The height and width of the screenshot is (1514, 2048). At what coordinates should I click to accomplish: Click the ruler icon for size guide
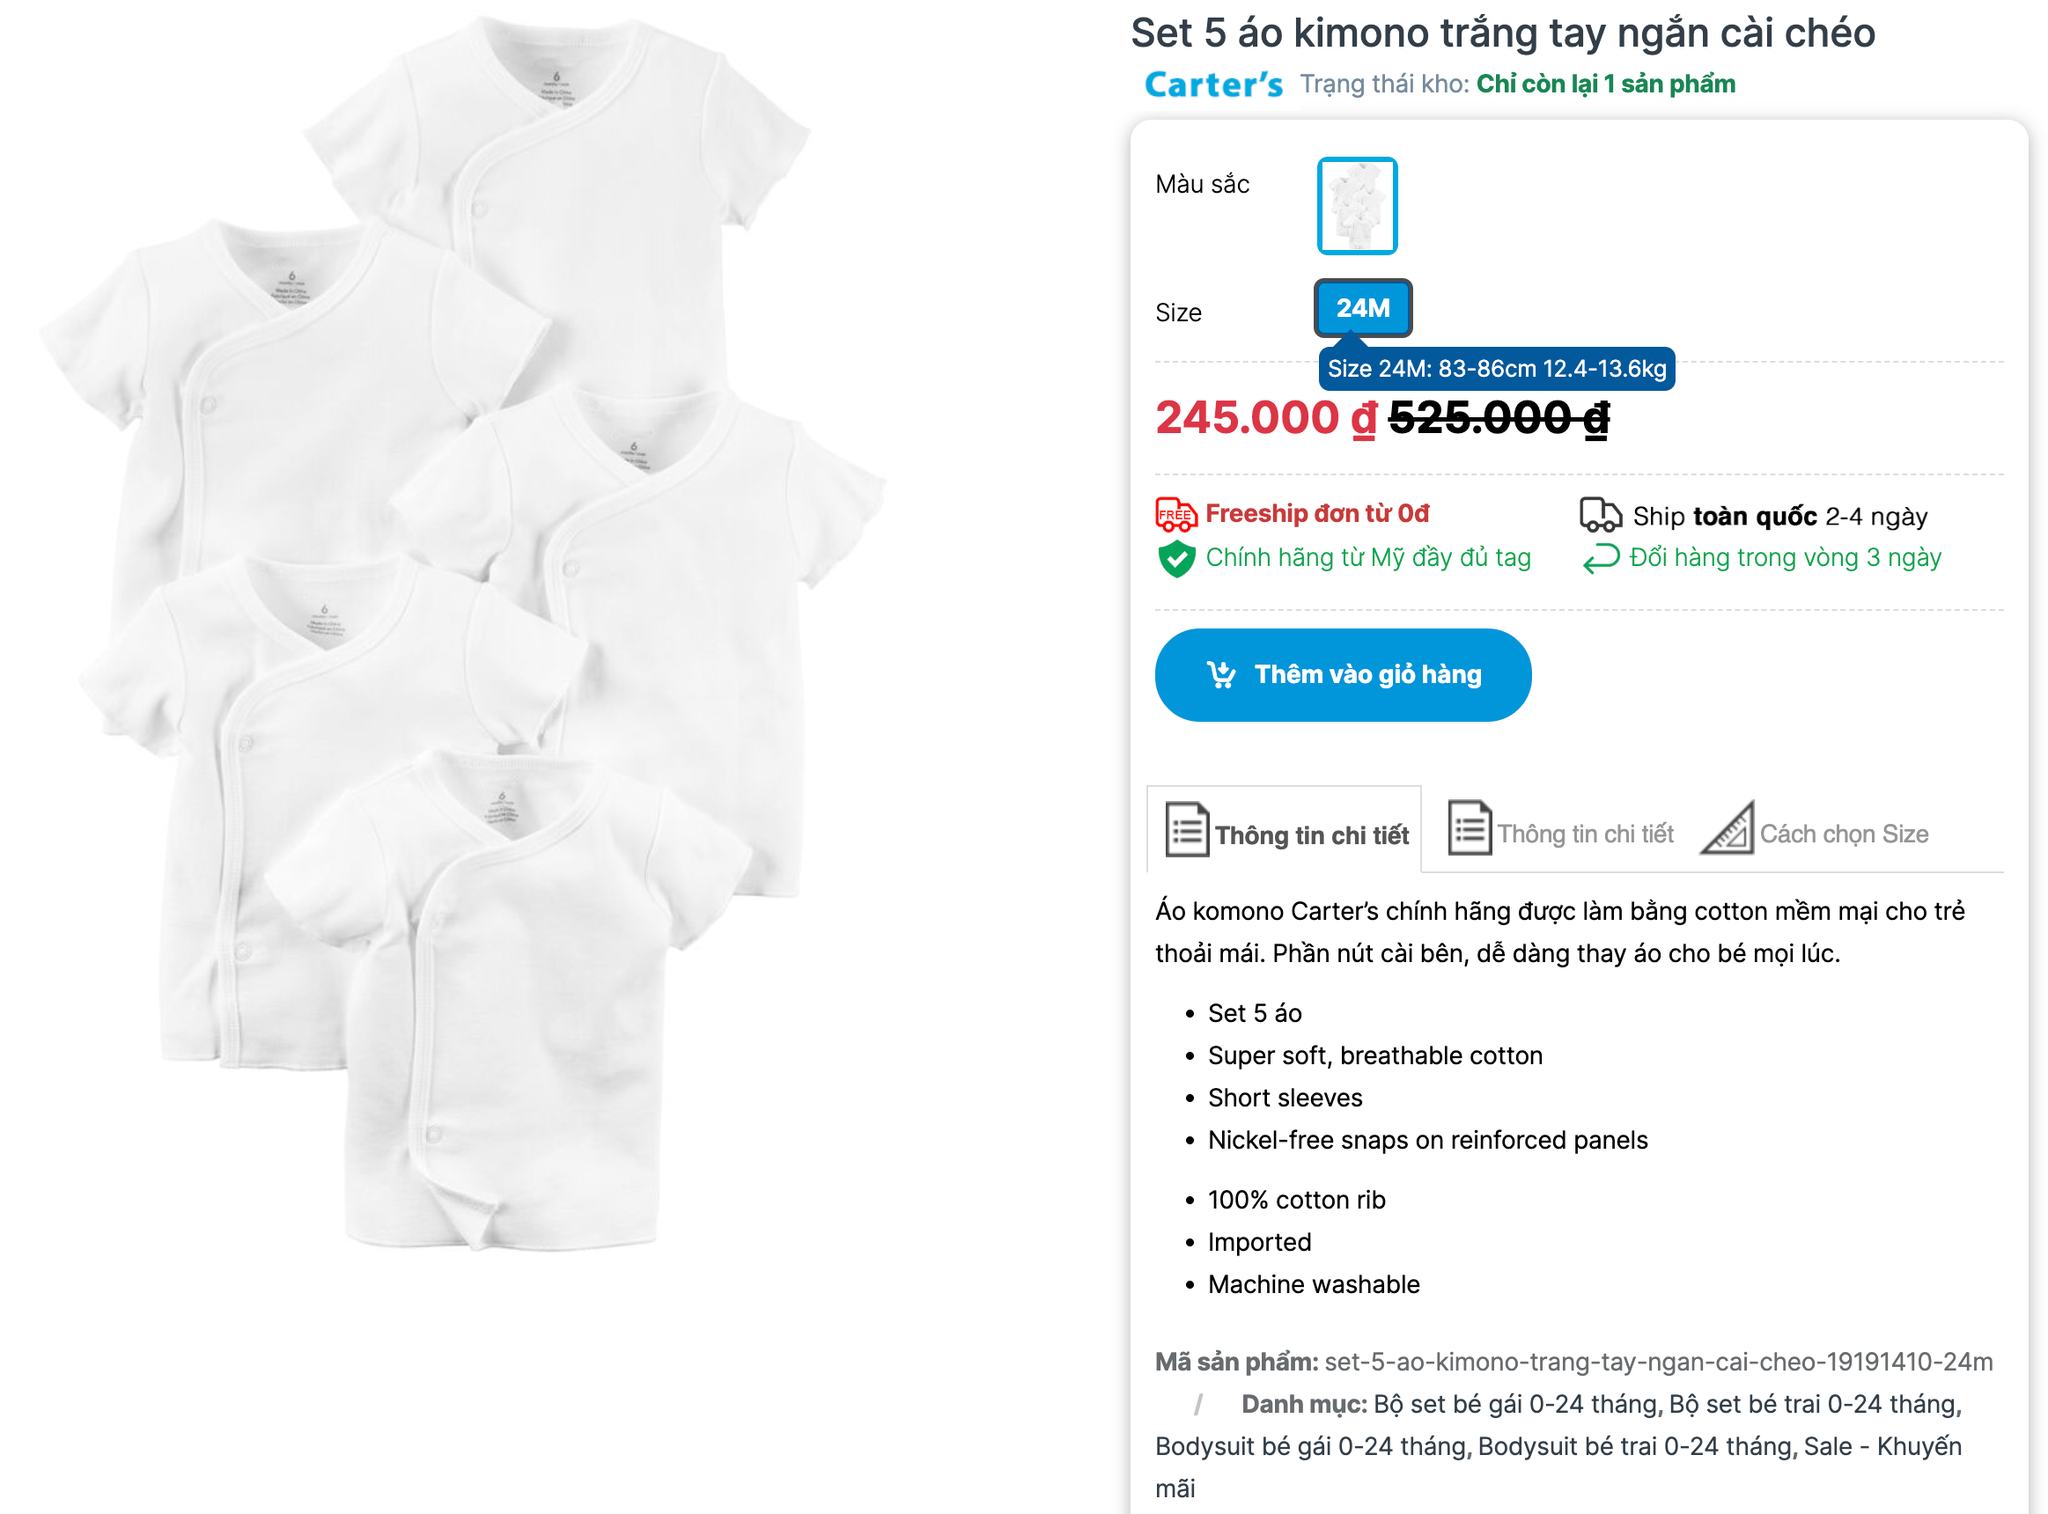pyautogui.click(x=1727, y=829)
